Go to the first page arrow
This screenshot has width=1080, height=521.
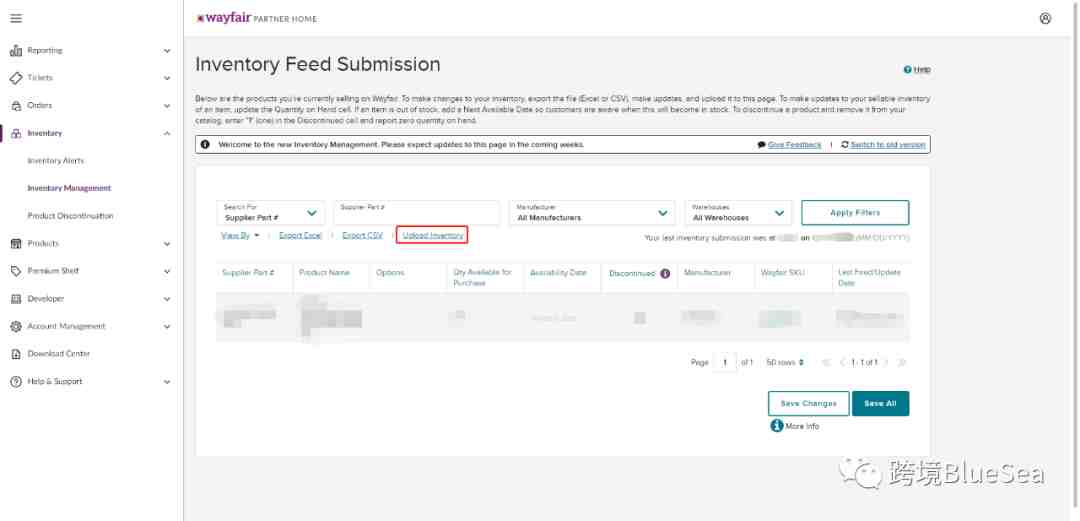(x=827, y=362)
